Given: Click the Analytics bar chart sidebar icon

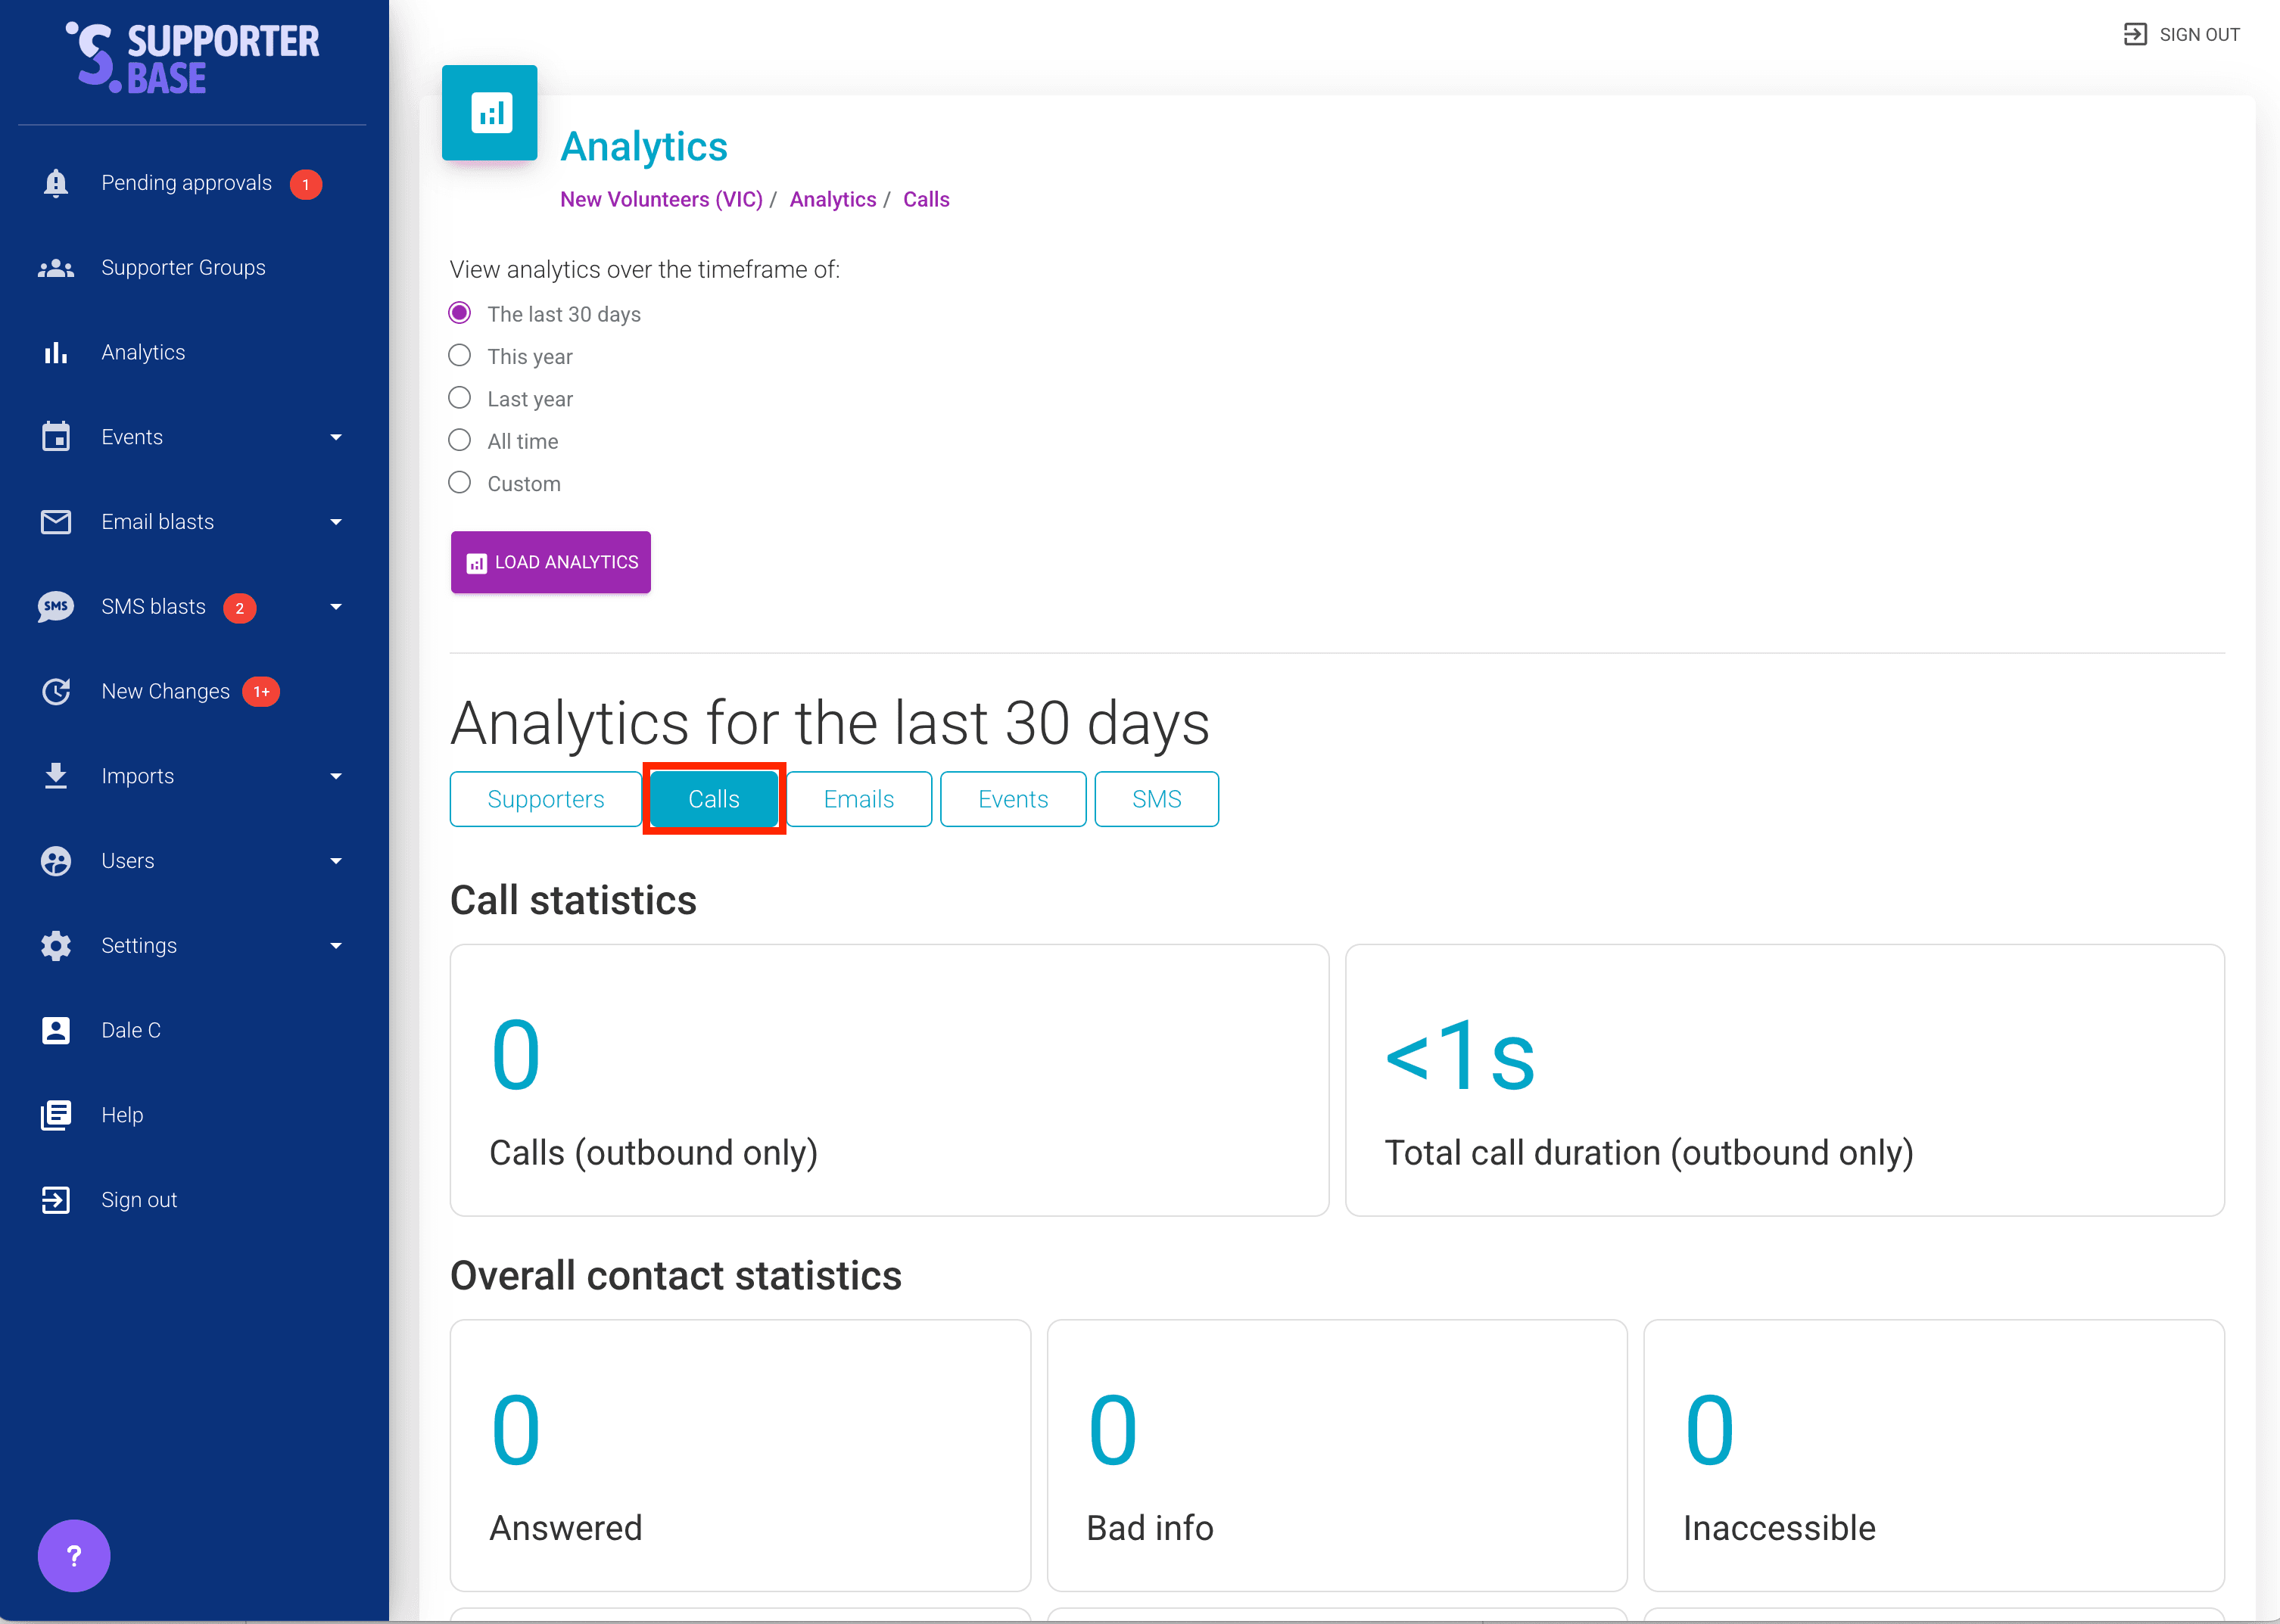Looking at the screenshot, I should (56, 353).
